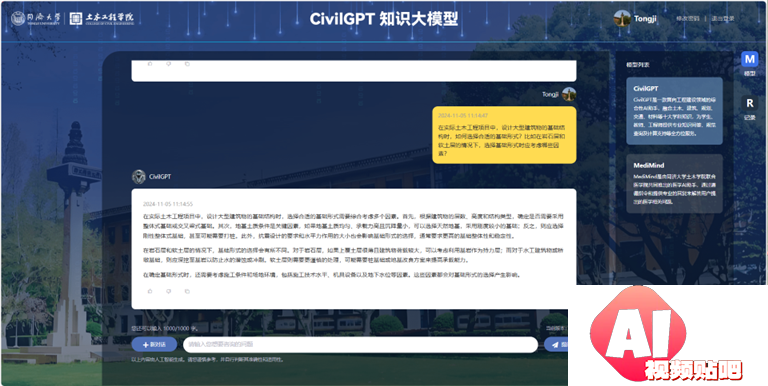The height and width of the screenshot is (386, 768).
Task: Click the change password link
Action: pyautogui.click(x=688, y=19)
